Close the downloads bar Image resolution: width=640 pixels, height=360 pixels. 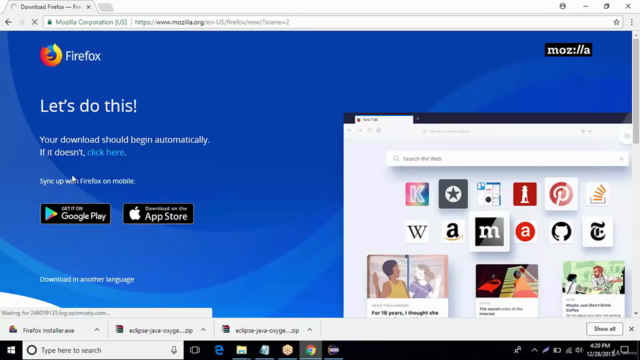(x=631, y=329)
